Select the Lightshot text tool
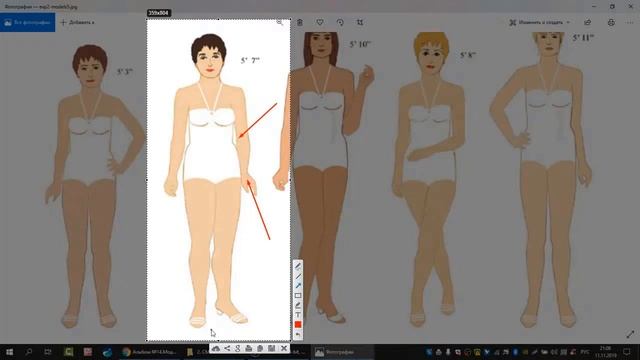The image size is (640, 360). (298, 315)
